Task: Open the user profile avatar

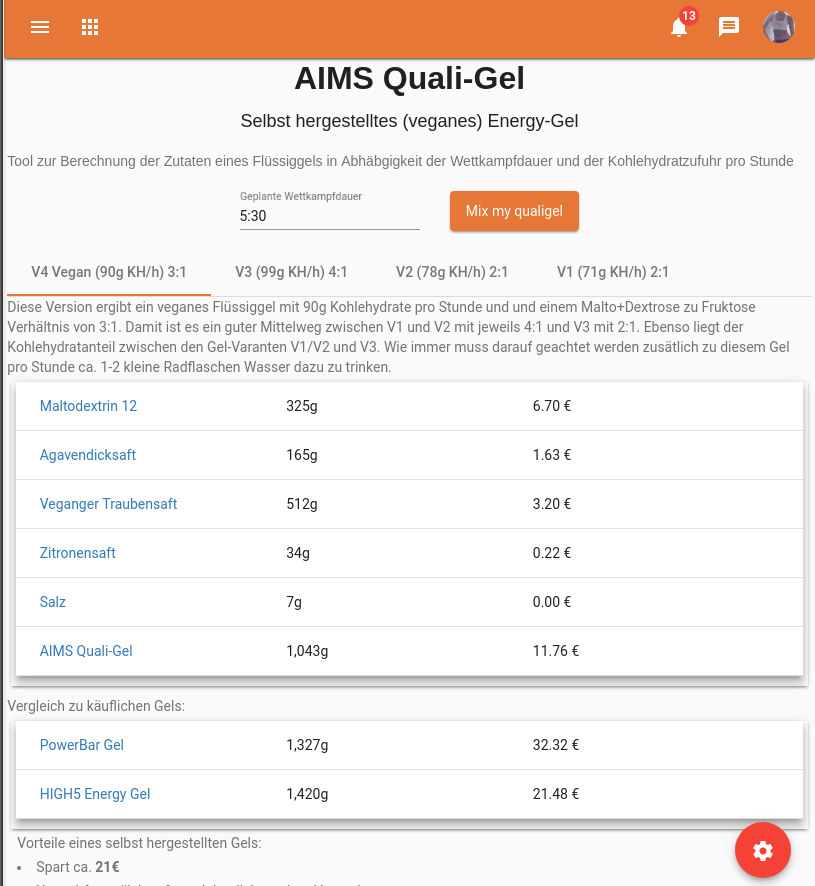Action: click(x=779, y=27)
